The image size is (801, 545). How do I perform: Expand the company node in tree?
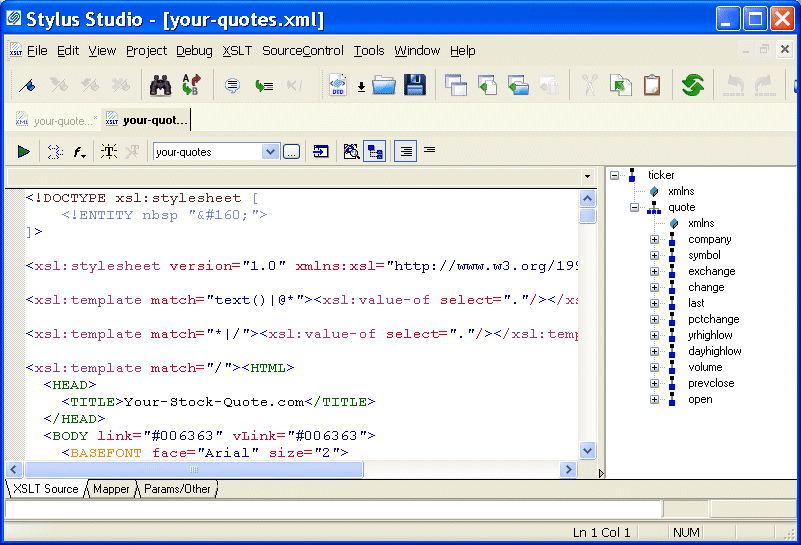[x=655, y=240]
